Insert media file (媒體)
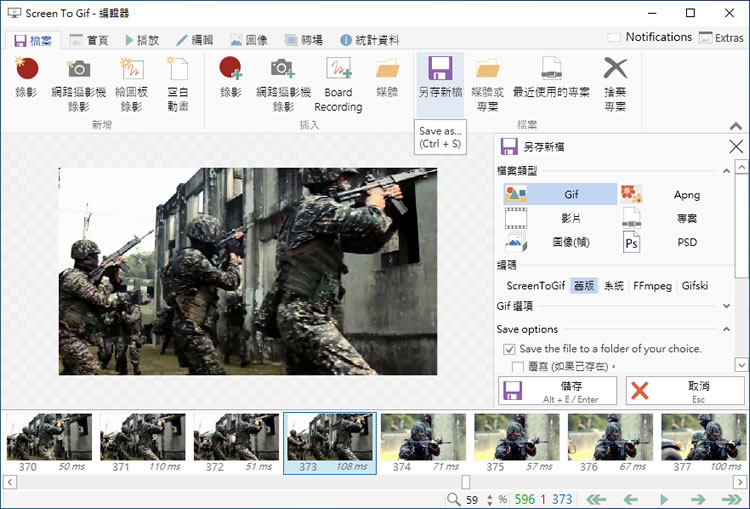The height and width of the screenshot is (509, 750). pos(387,78)
